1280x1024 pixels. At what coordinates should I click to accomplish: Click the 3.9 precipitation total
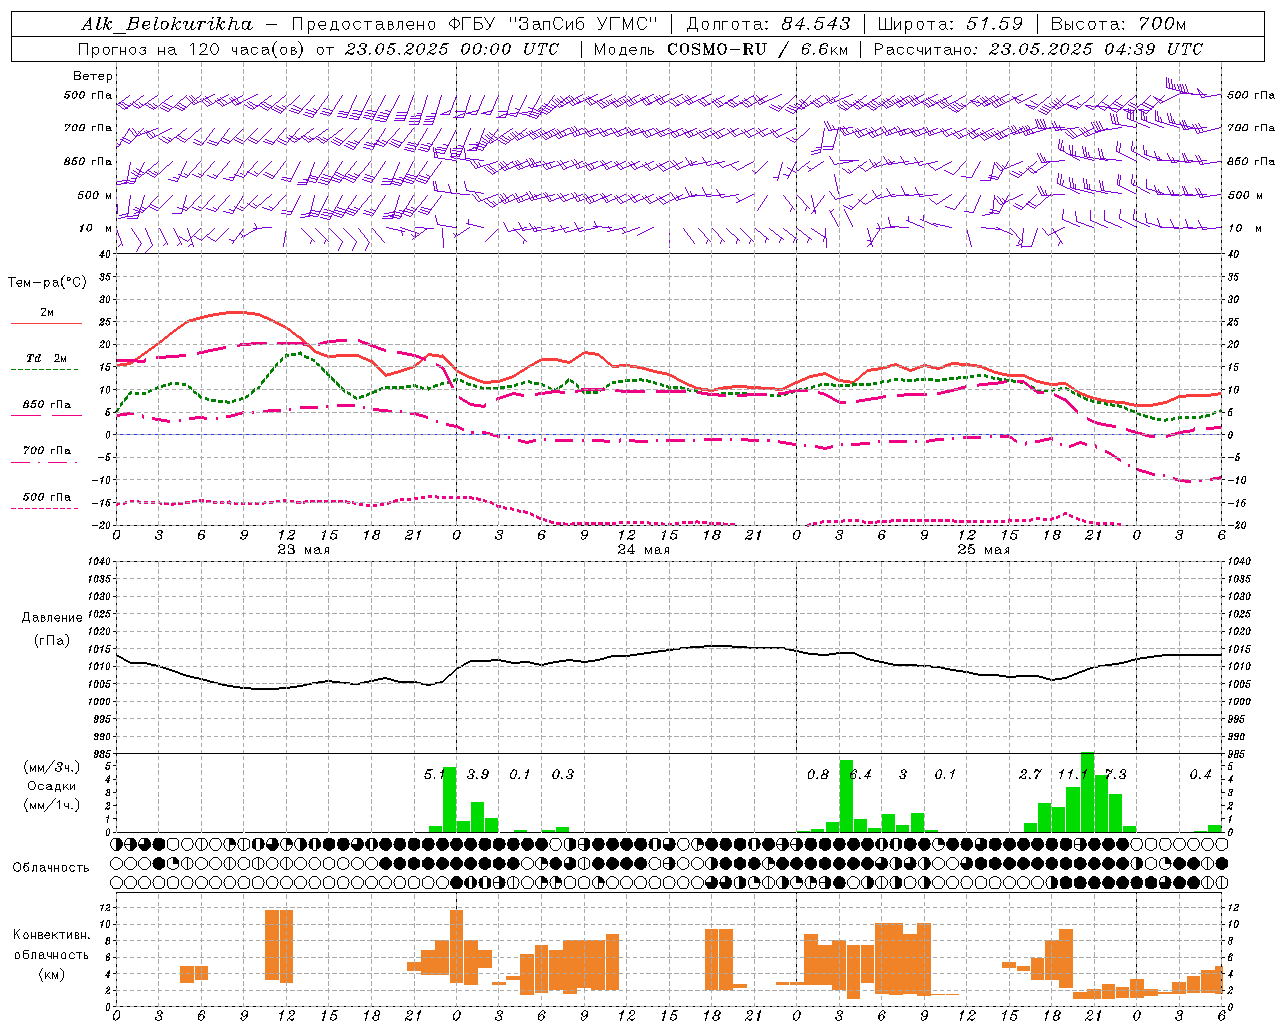point(478,774)
